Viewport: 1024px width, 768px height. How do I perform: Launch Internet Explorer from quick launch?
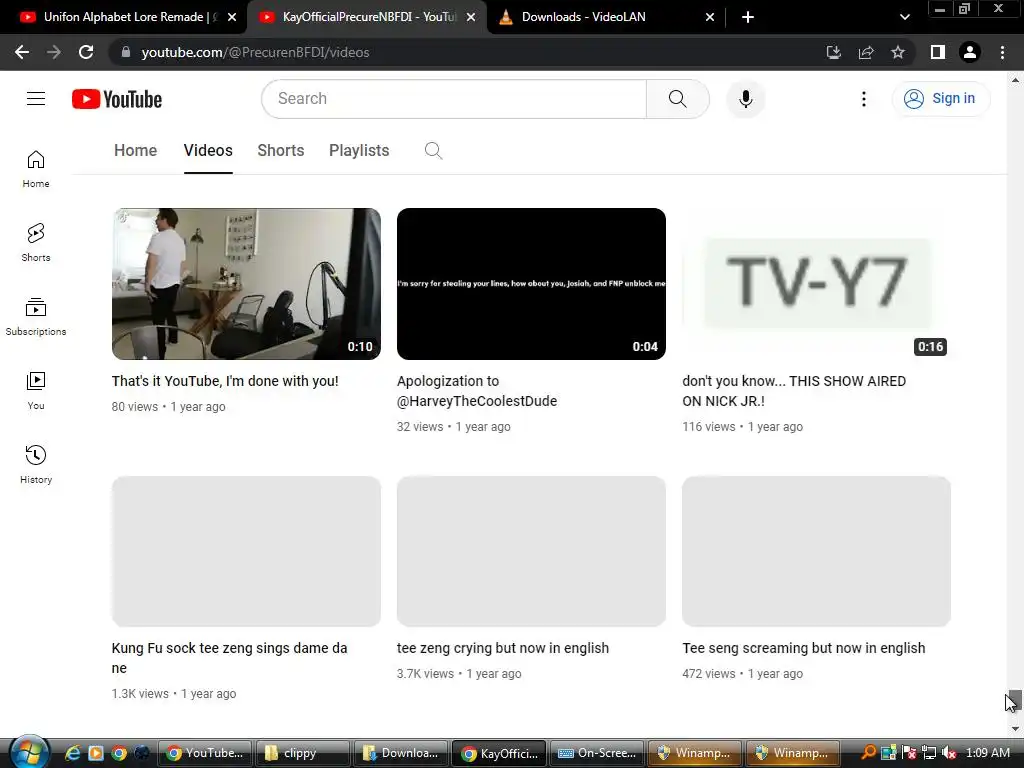[72, 753]
